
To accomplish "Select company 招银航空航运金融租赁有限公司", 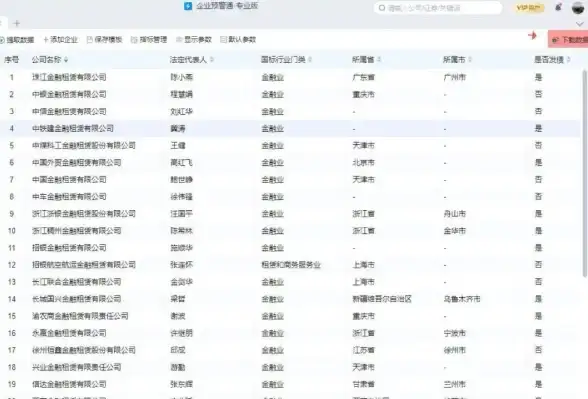I will coord(84,265).
